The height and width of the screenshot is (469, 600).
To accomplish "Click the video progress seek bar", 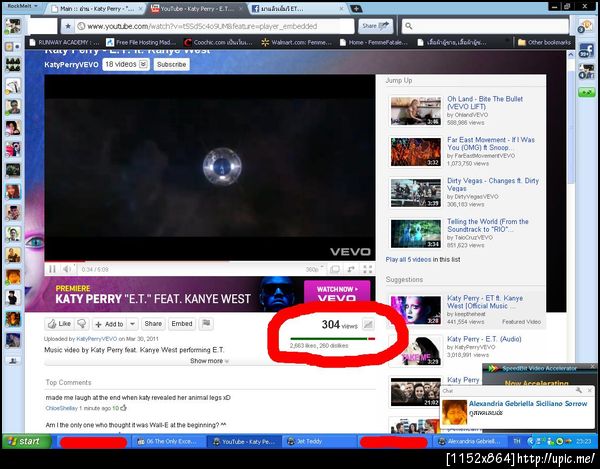I will (x=210, y=262).
